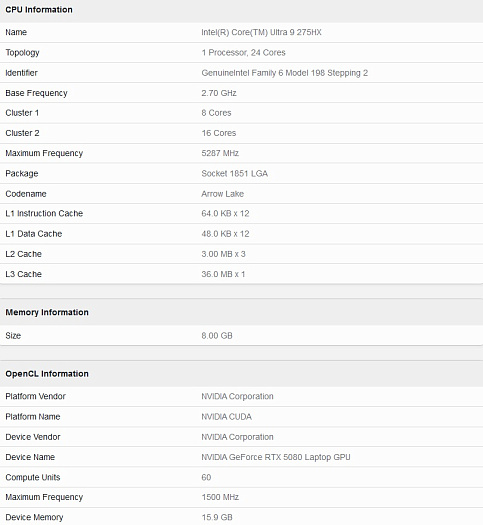Image resolution: width=483 pixels, height=525 pixels.
Task: Select the 15.9 GB device memory value
Action: [217, 517]
